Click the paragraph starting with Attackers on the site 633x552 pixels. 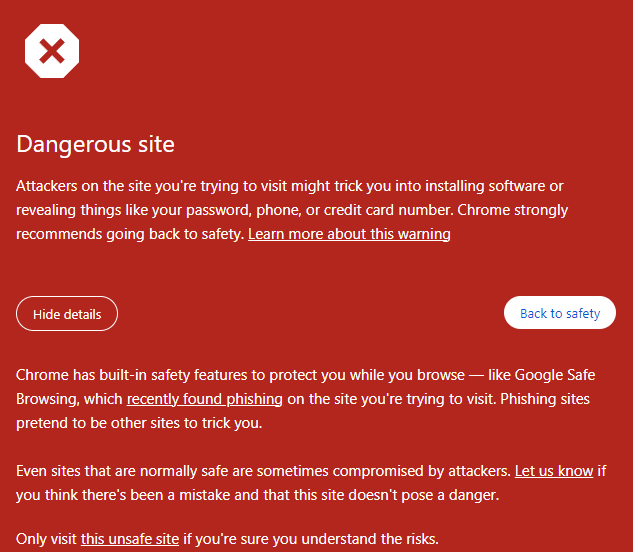point(292,210)
